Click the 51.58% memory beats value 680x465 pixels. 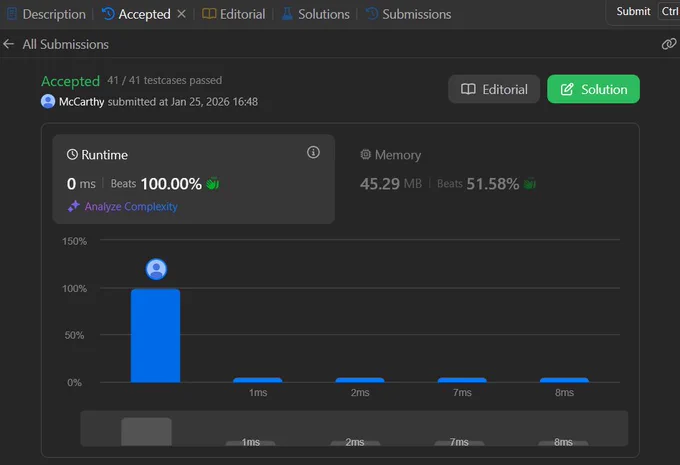tap(493, 184)
